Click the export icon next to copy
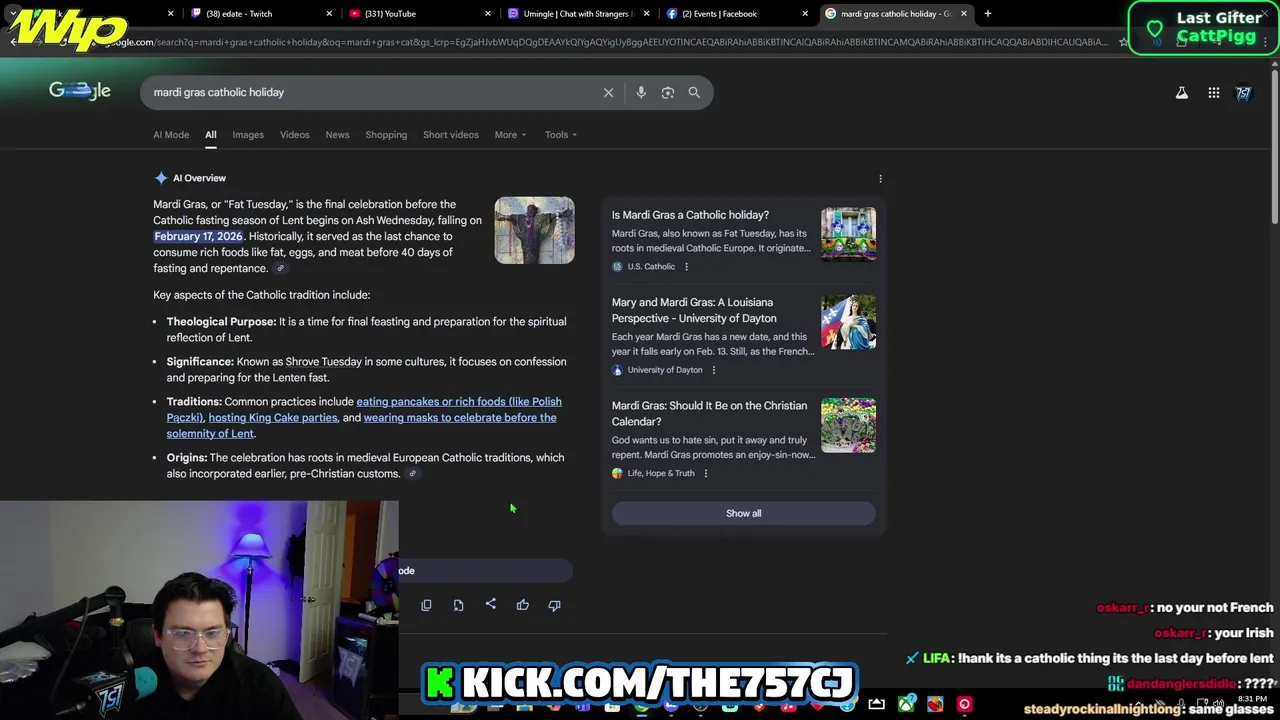The image size is (1280, 720). pyautogui.click(x=458, y=605)
